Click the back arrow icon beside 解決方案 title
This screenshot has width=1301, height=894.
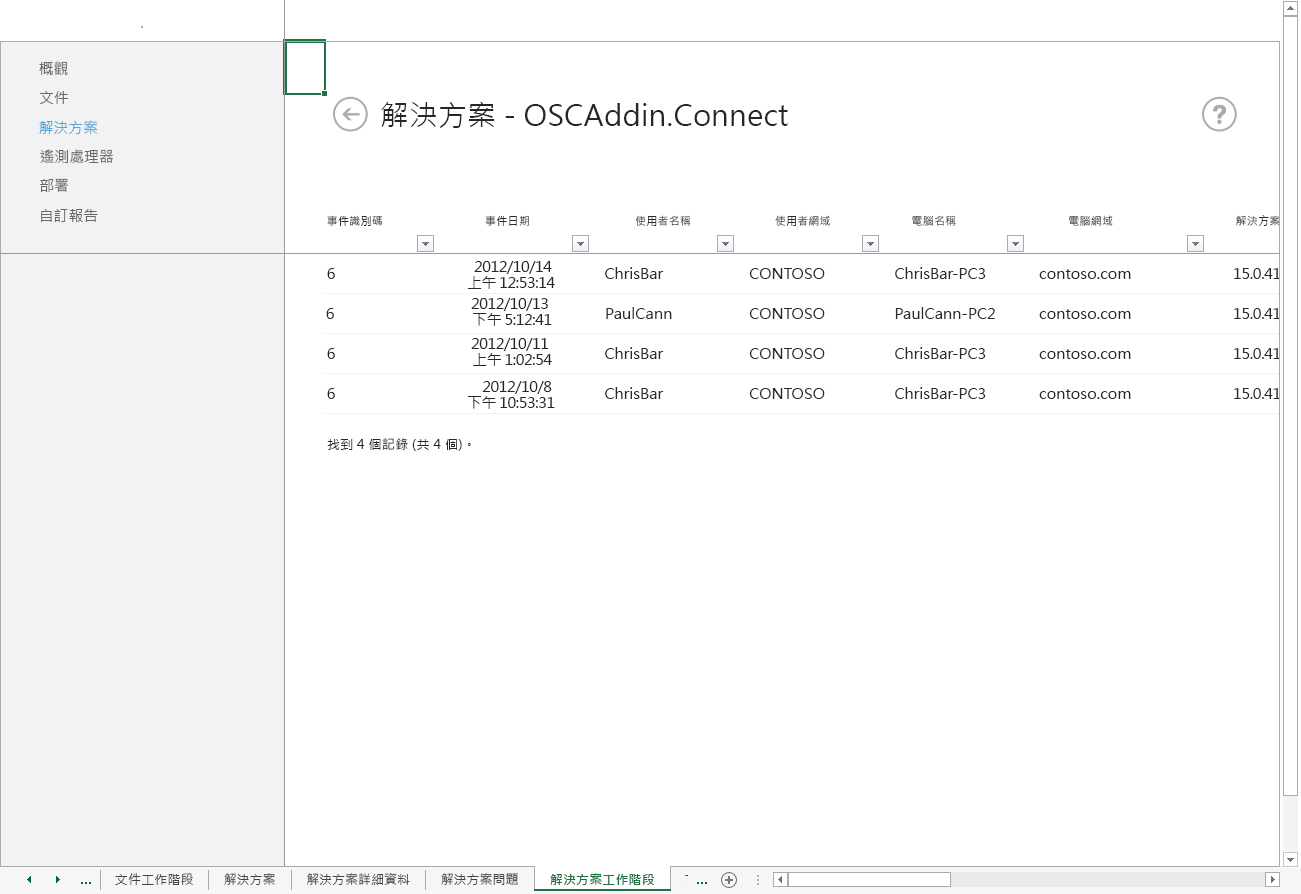(350, 114)
